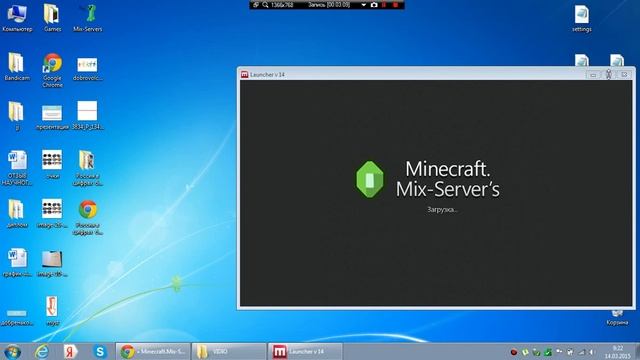Viewport: 640px width, 360px height.
Task: Open the Корзина recycle bin
Action: pos(617,318)
